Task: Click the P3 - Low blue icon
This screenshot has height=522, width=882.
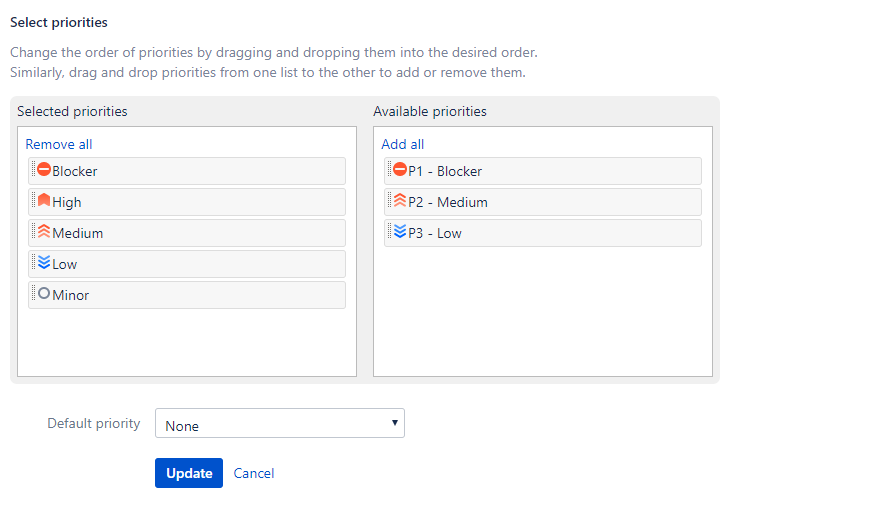Action: (x=400, y=232)
